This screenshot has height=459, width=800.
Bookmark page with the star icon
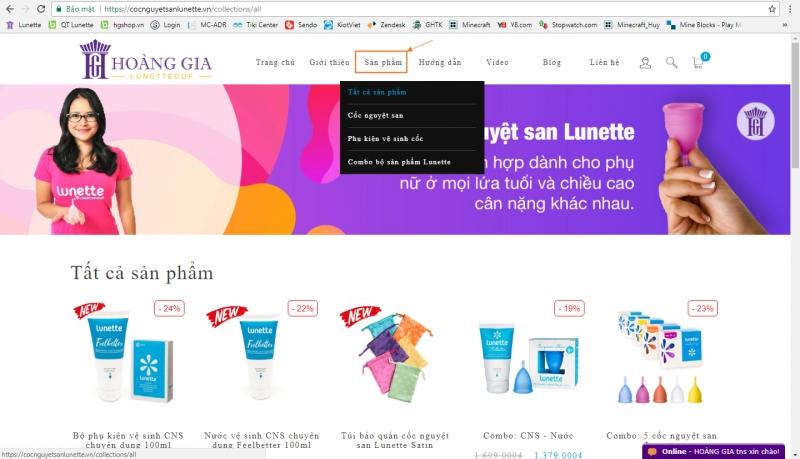tap(772, 9)
